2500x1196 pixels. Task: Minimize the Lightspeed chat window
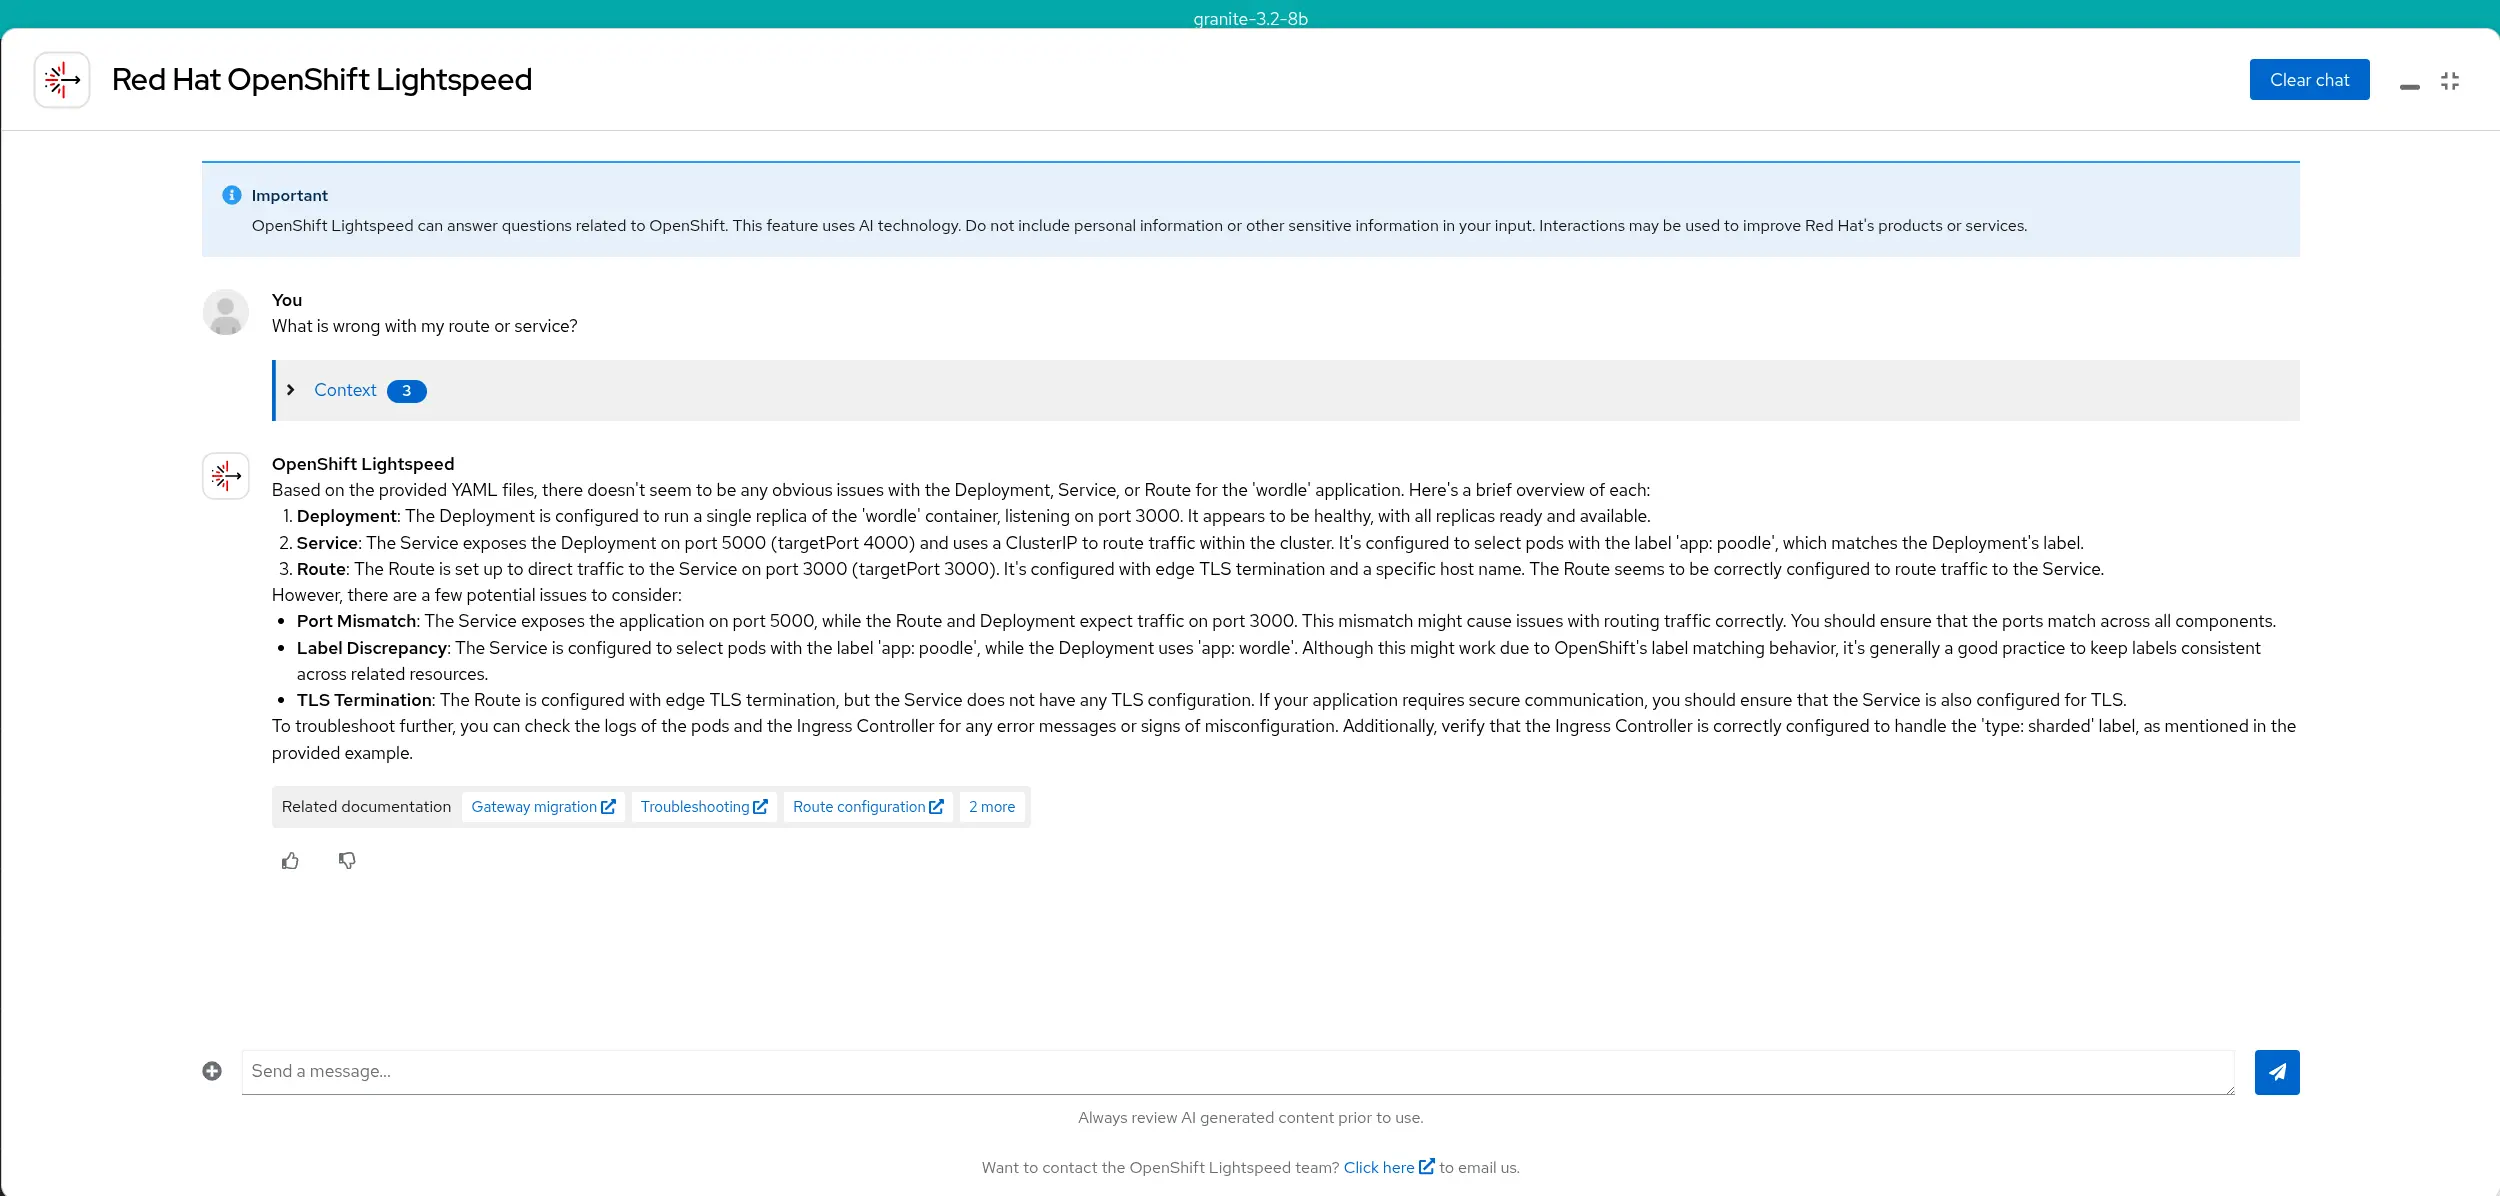(2410, 86)
